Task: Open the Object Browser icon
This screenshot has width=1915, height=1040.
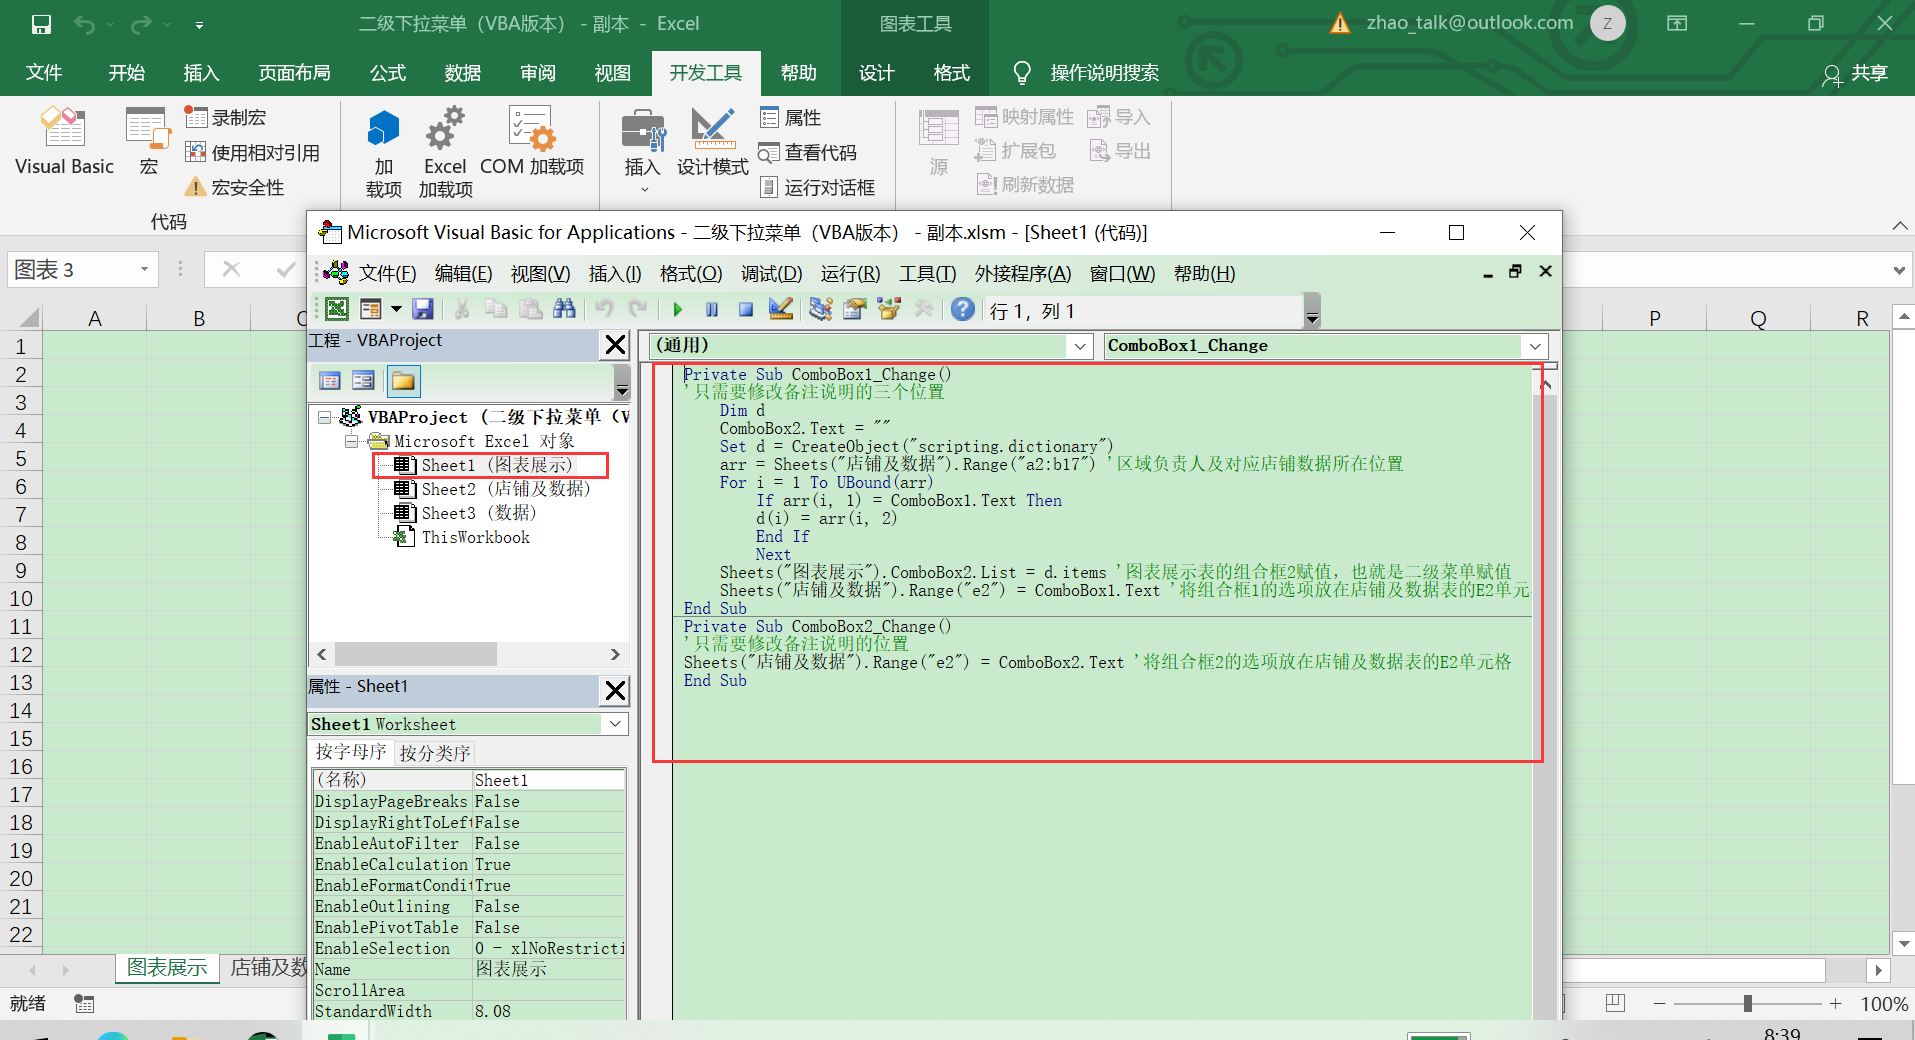Action: click(x=888, y=310)
